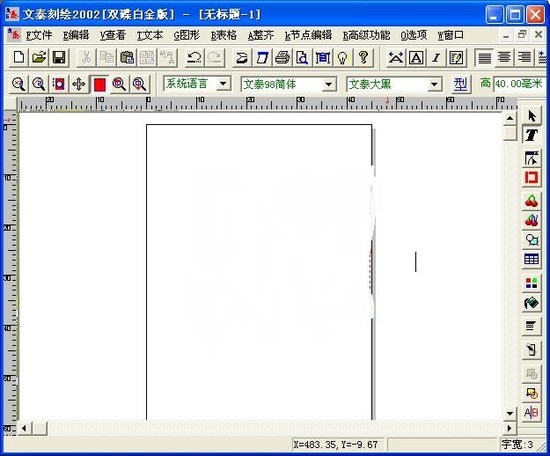
Task: Select the arrow pointer tool
Action: tap(531, 116)
